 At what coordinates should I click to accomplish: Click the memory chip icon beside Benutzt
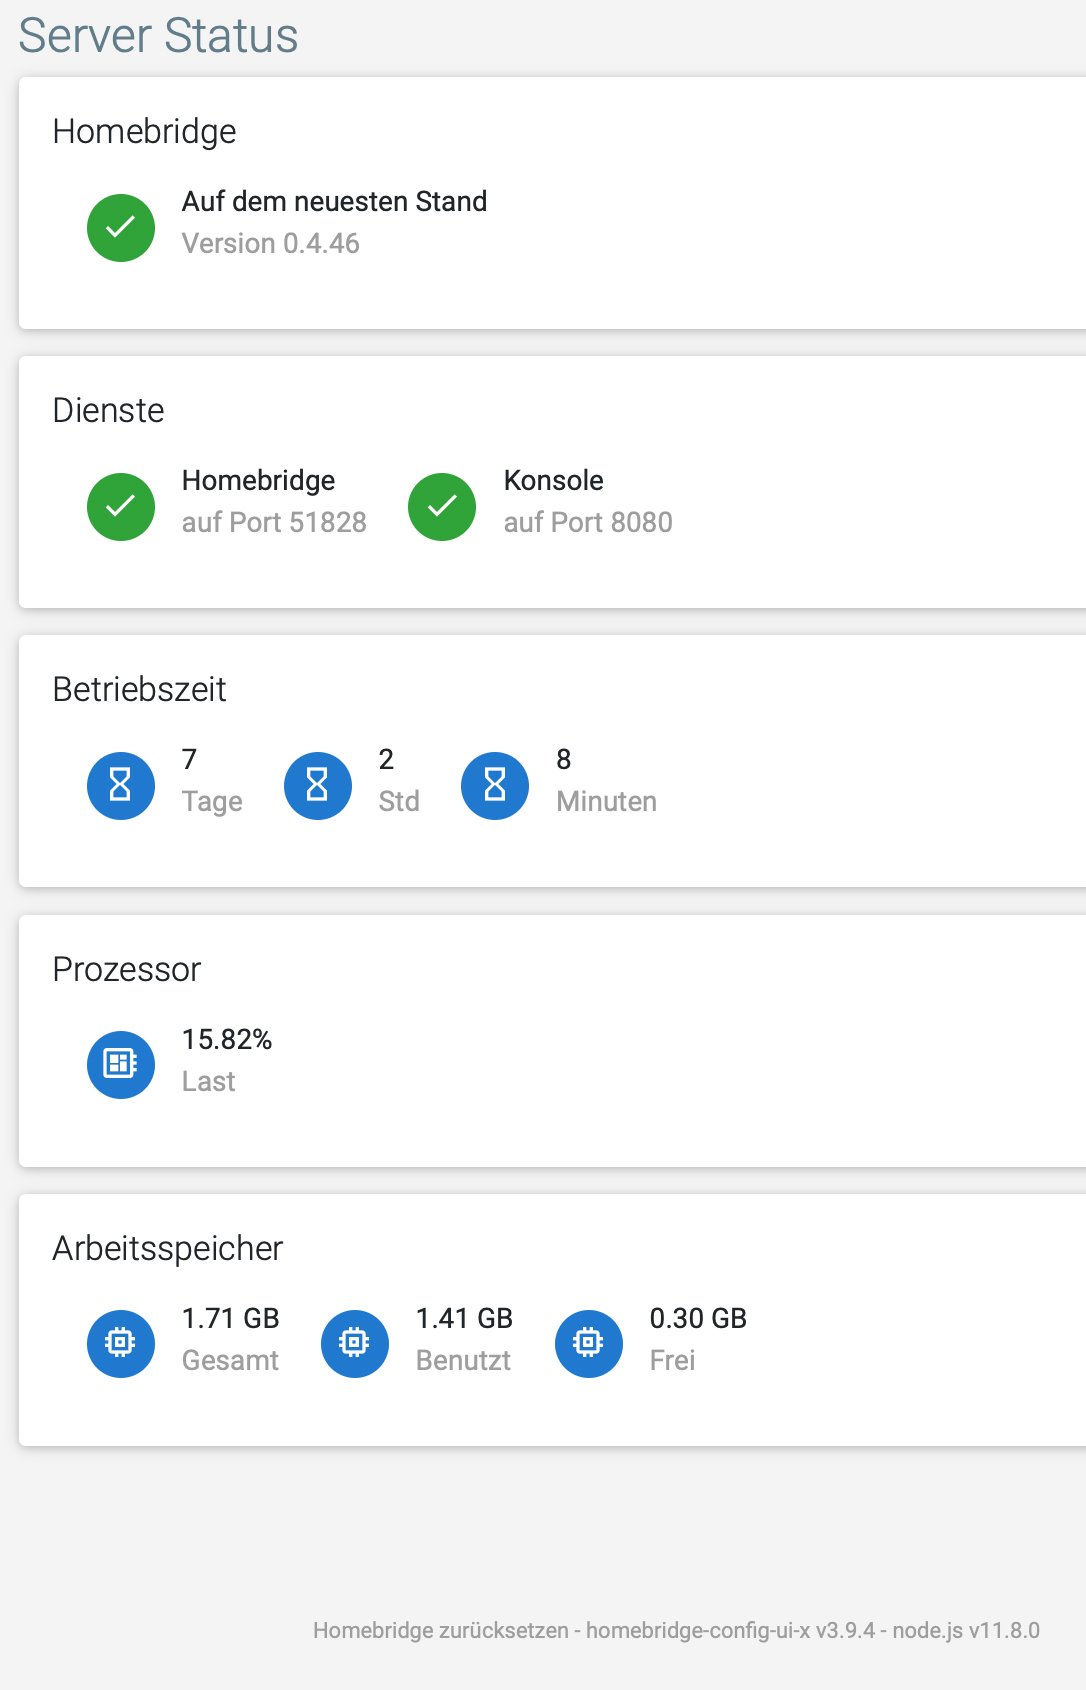(355, 1344)
